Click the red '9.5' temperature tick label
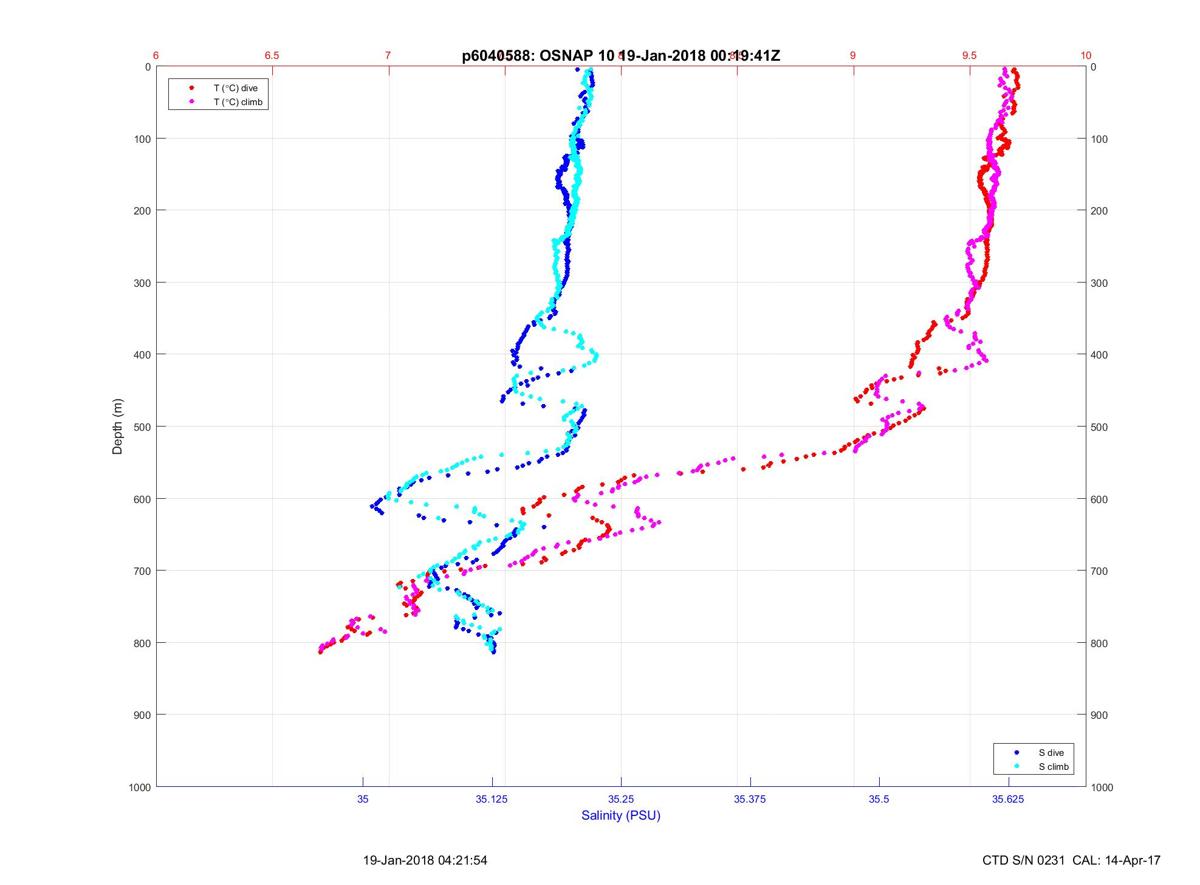1200x885 pixels. click(x=969, y=56)
